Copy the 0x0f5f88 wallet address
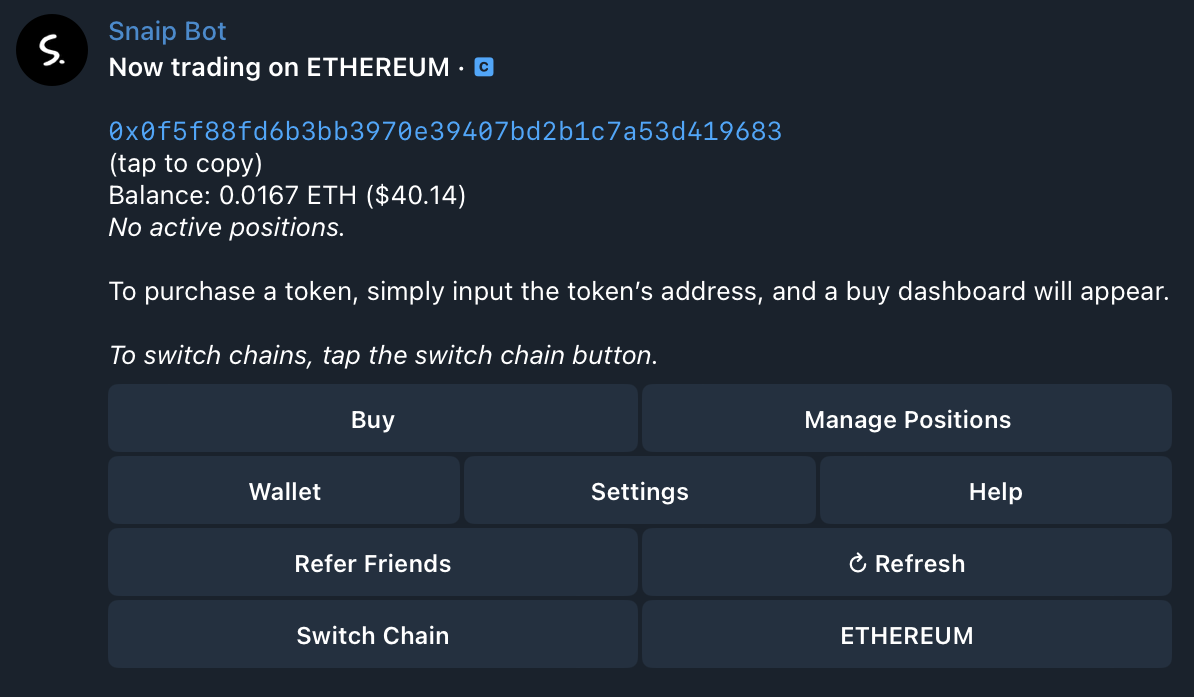Viewport: 1194px width, 697px height. pos(445,131)
